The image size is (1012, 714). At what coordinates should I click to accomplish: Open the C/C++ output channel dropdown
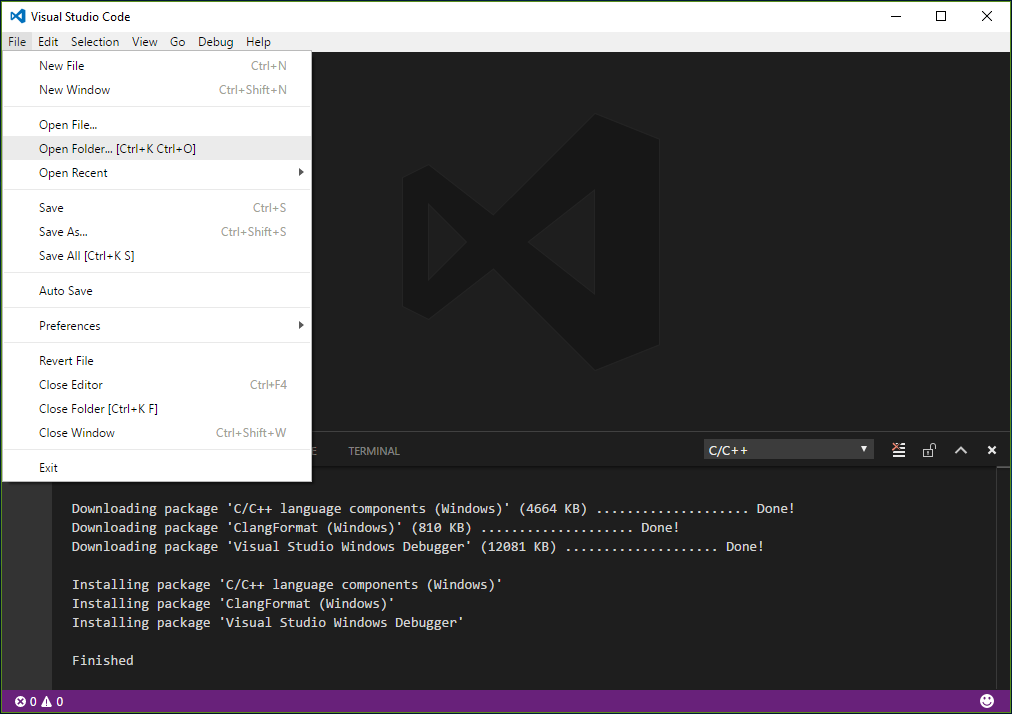(x=789, y=450)
